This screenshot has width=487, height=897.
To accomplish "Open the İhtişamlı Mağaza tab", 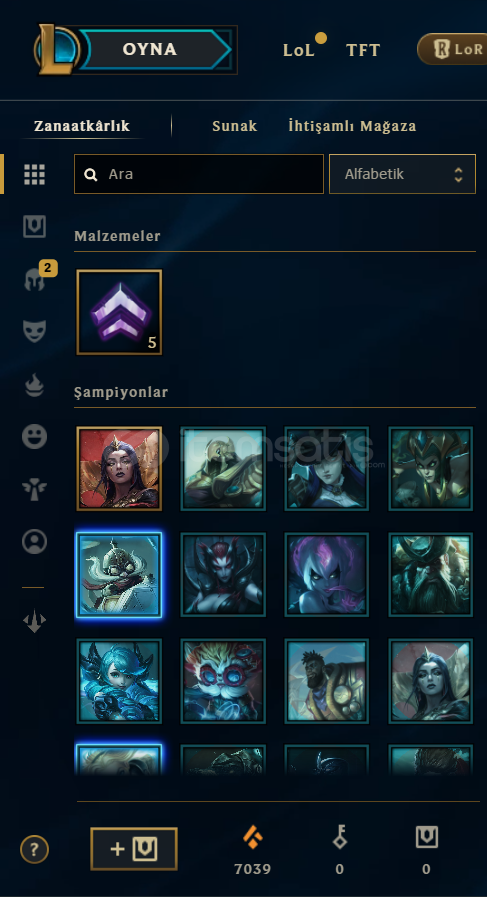I will pyautogui.click(x=352, y=126).
